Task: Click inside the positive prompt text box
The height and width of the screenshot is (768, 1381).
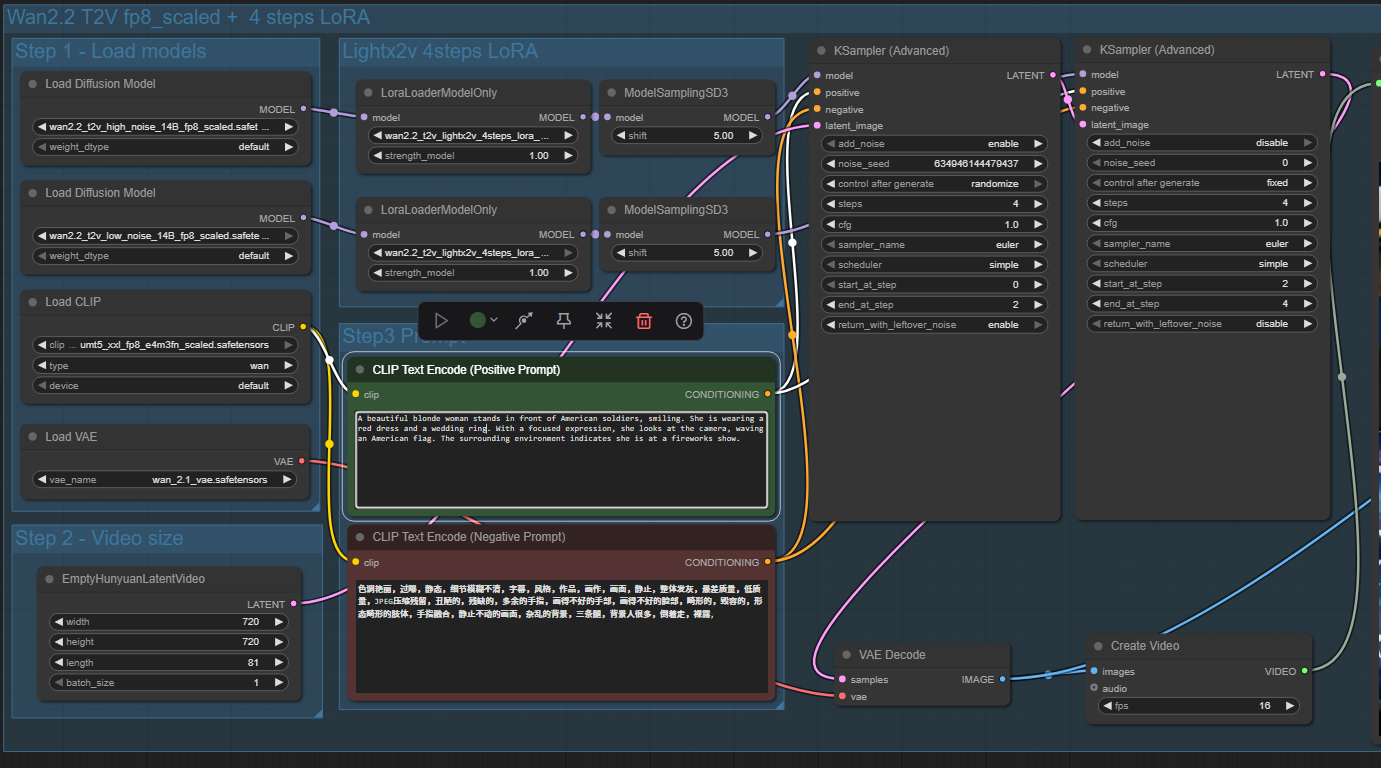Action: (560, 470)
